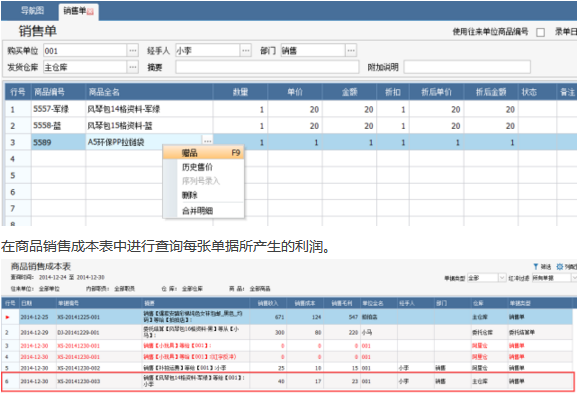Image resolution: width=584 pixels, height=393 pixels.
Task: Close the 销售单 tab with its red X
Action: tap(90, 12)
